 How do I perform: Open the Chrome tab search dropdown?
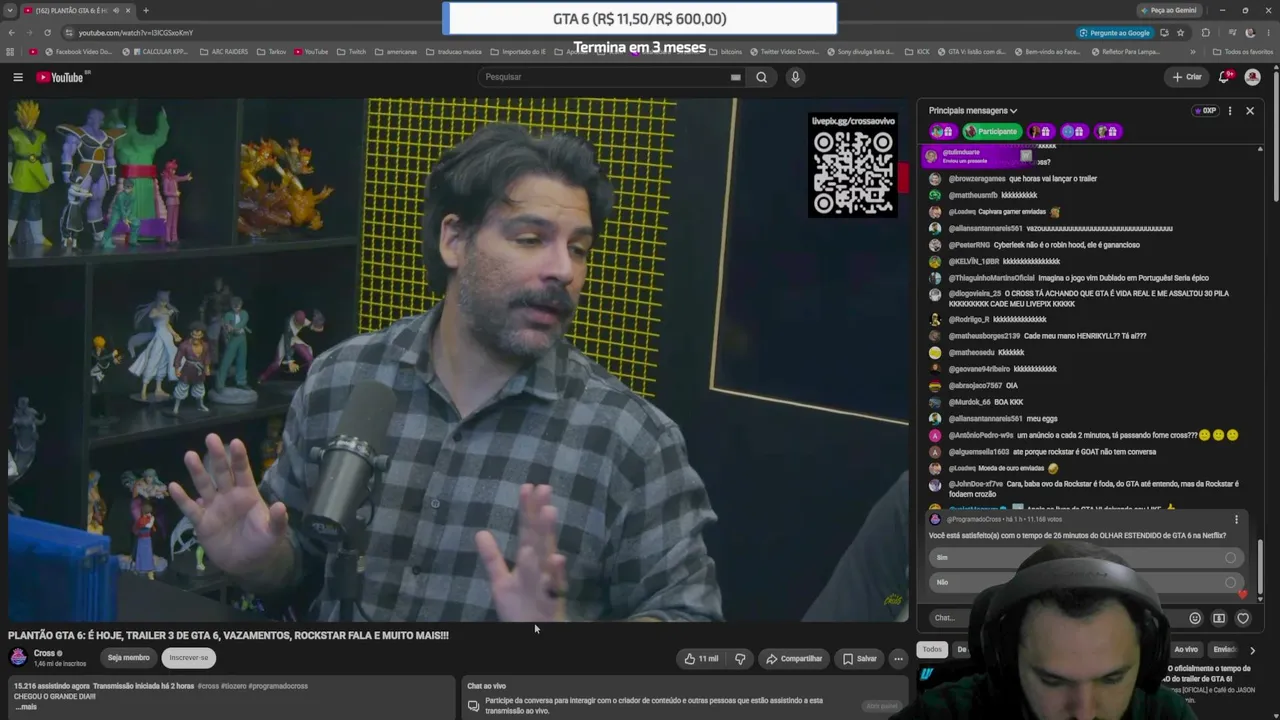10,10
